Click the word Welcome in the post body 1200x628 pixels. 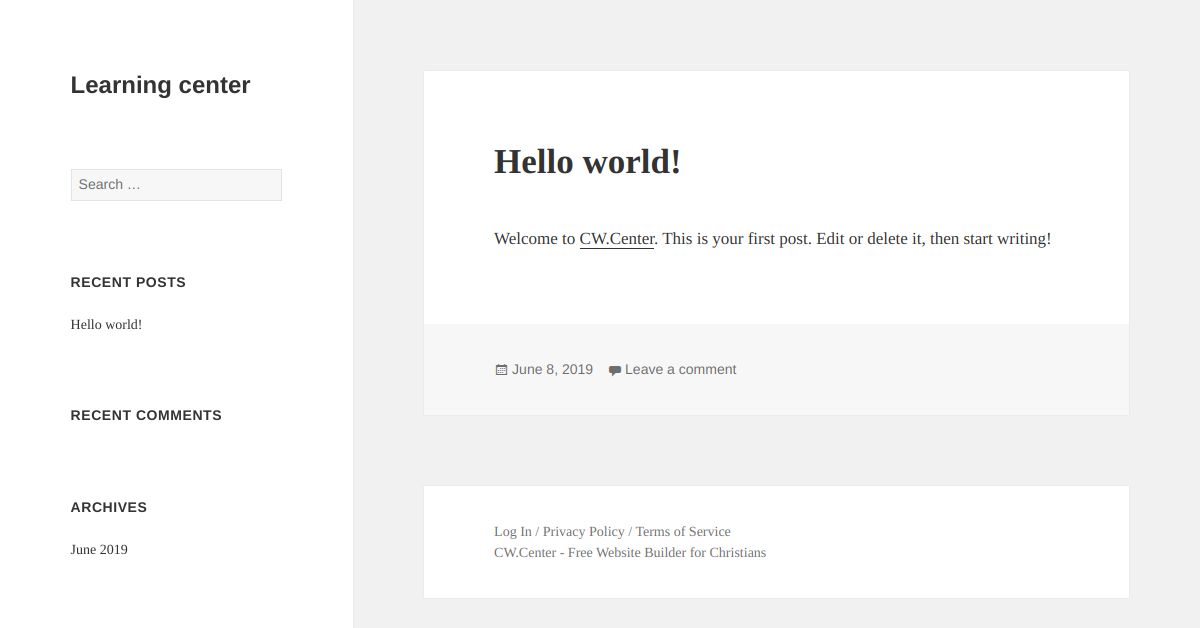tap(534, 239)
